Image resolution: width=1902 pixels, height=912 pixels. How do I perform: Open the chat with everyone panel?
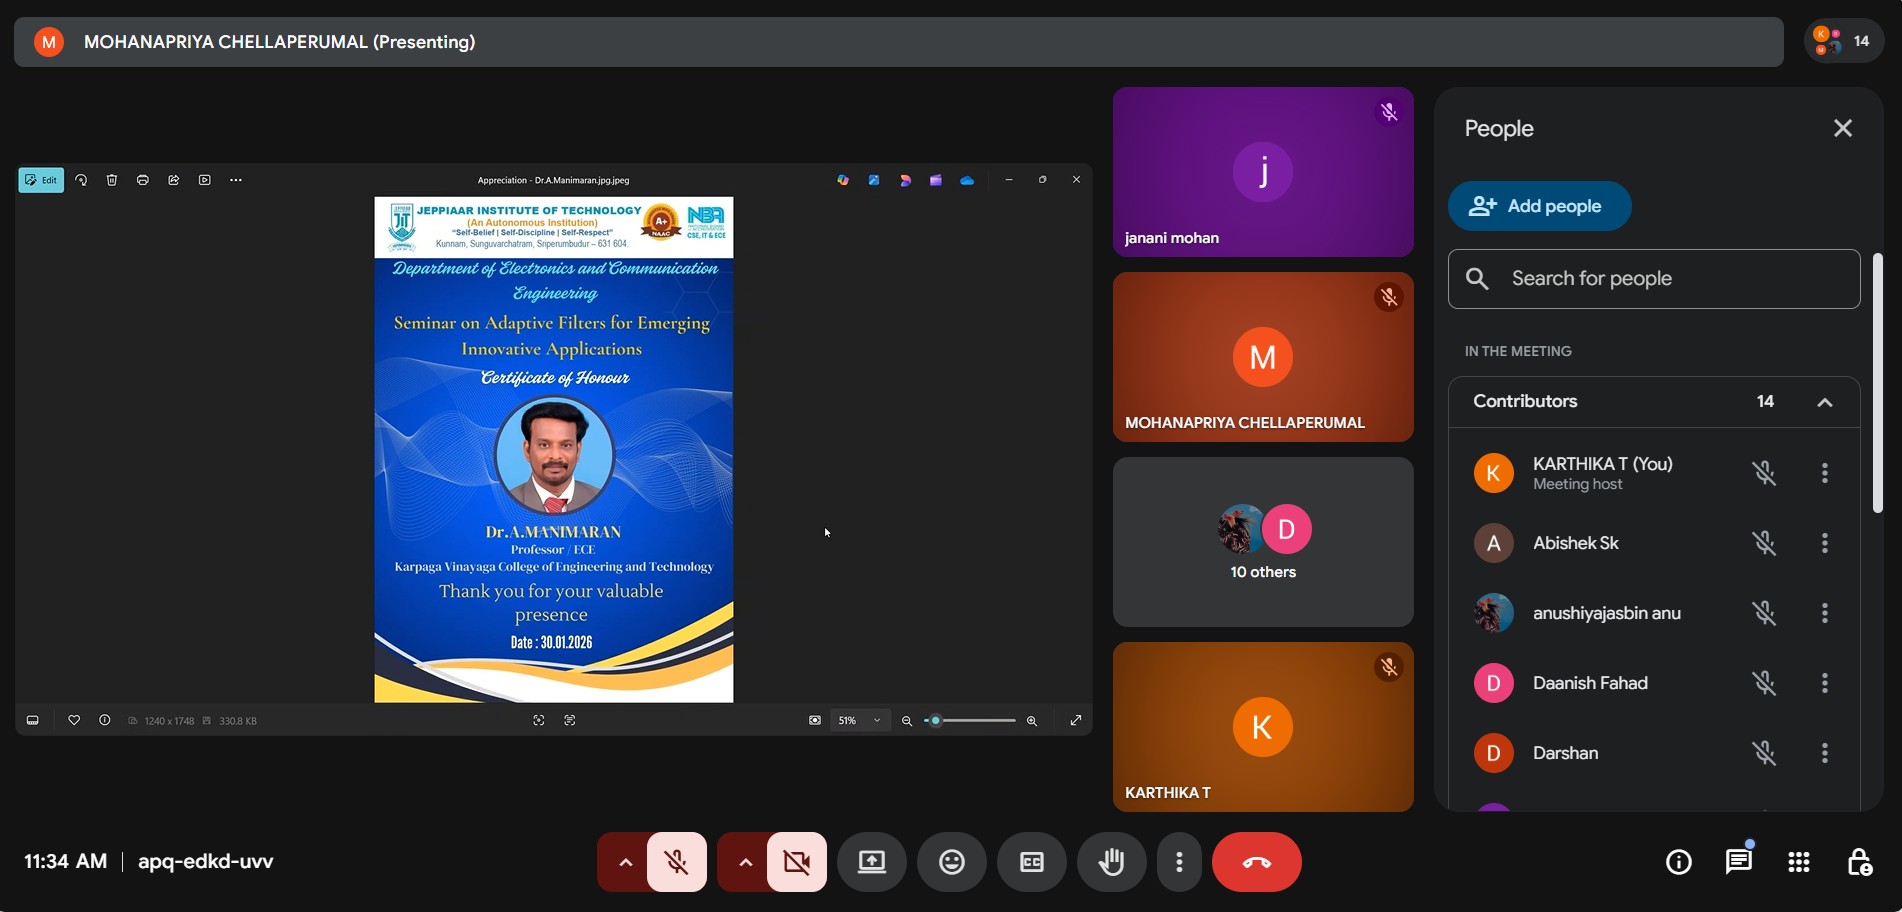pyautogui.click(x=1738, y=862)
